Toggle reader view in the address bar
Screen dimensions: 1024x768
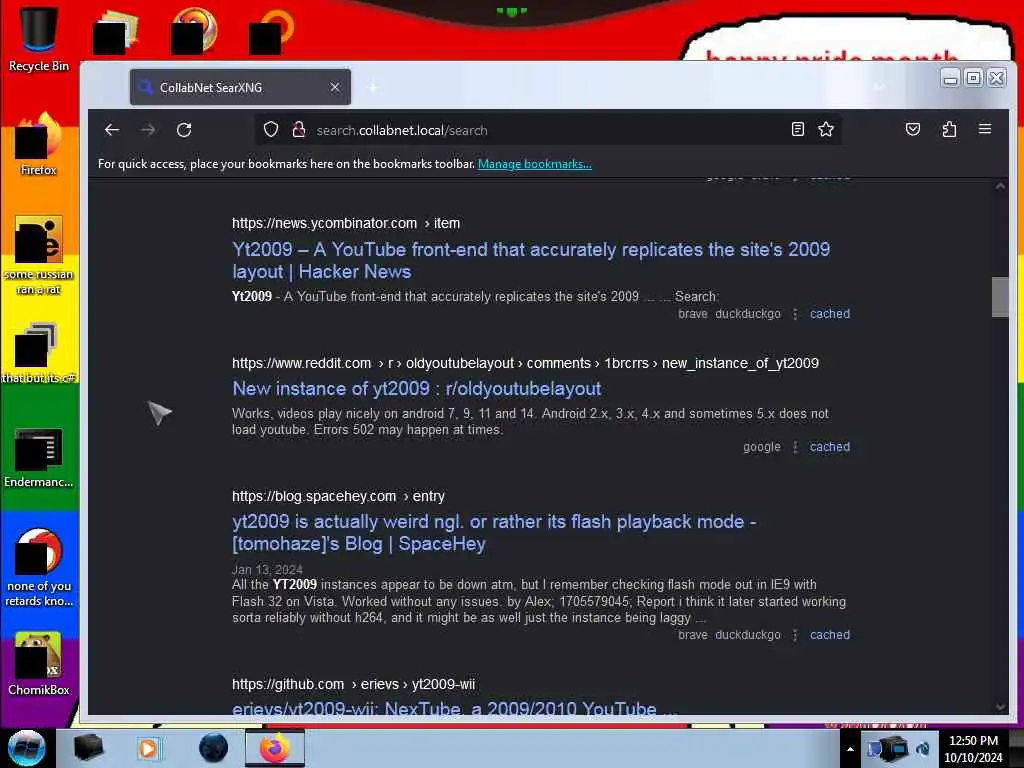[797, 129]
